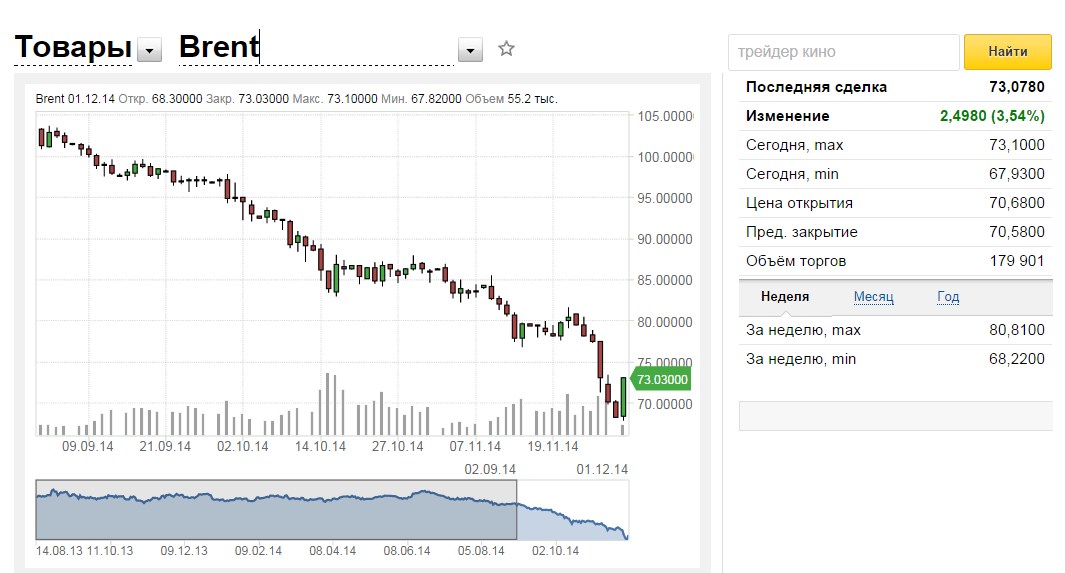
Task: Switch to the Год tab
Action: [948, 297]
